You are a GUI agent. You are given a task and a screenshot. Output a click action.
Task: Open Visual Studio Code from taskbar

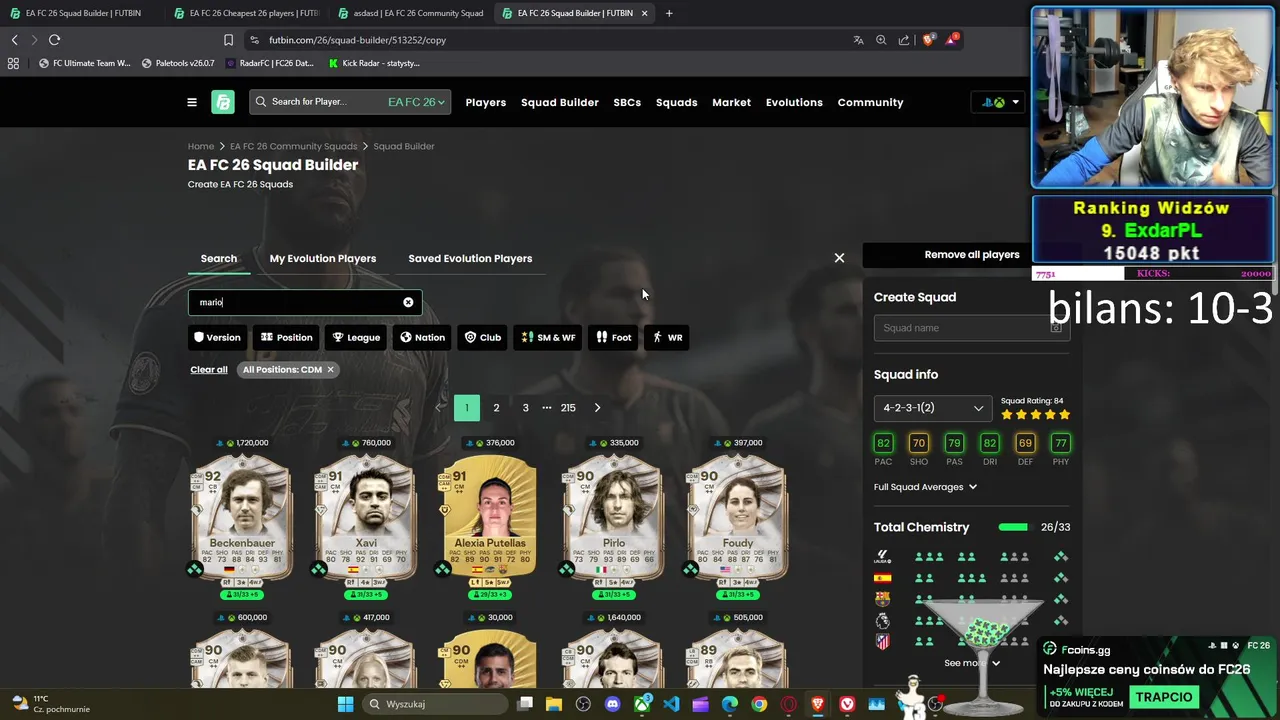click(x=671, y=704)
